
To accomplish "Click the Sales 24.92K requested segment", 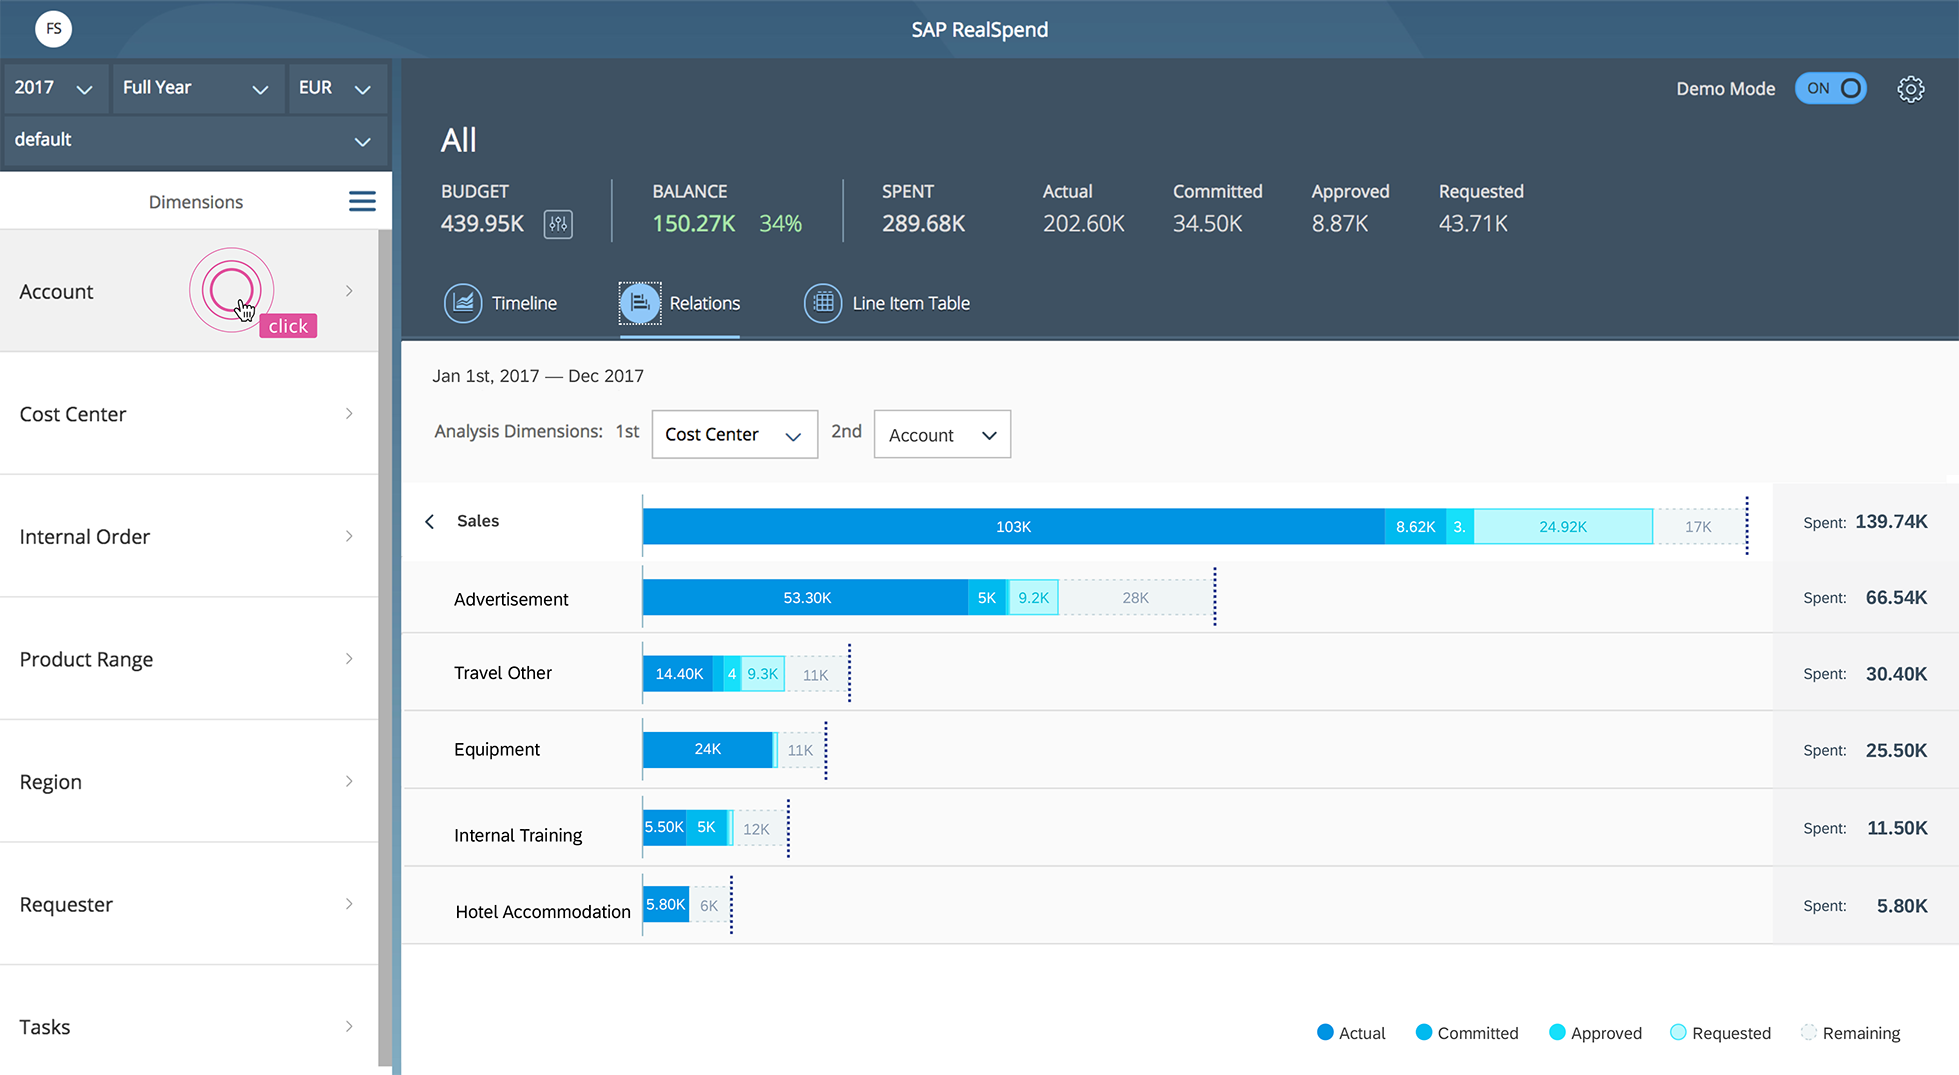I will 1563,526.
